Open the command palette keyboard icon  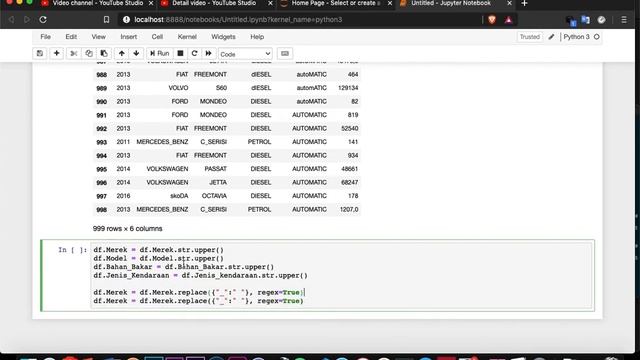pyautogui.click(x=284, y=53)
